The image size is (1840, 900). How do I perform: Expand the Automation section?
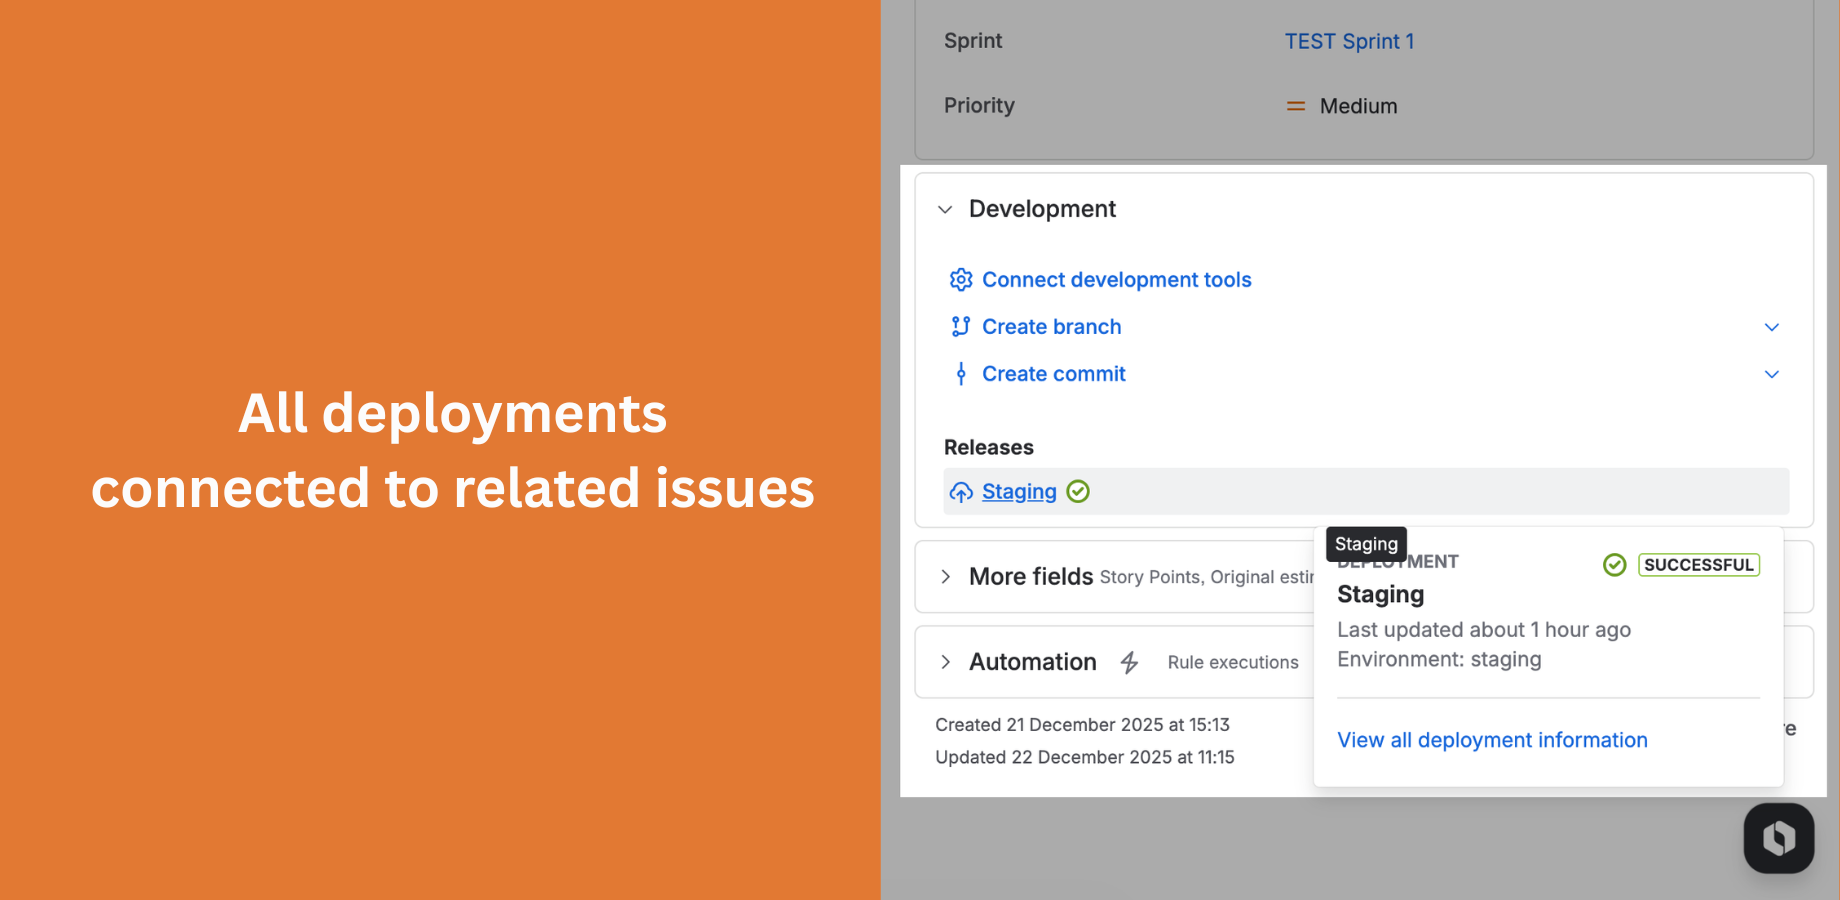click(x=944, y=661)
